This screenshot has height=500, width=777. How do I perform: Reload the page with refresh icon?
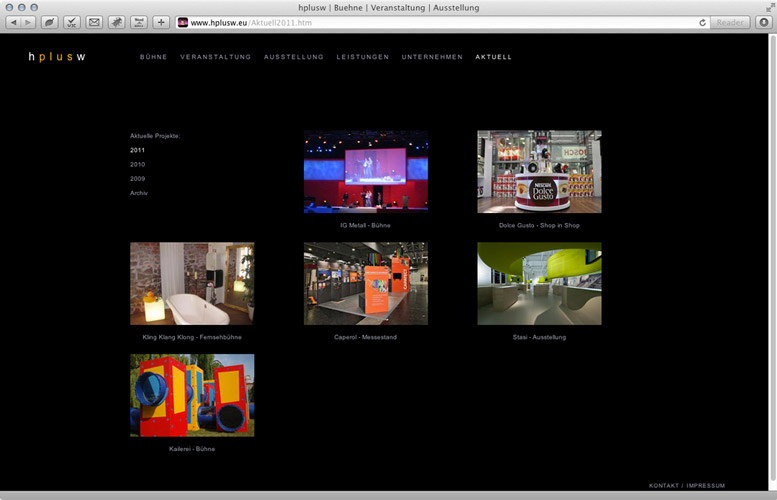(x=703, y=22)
